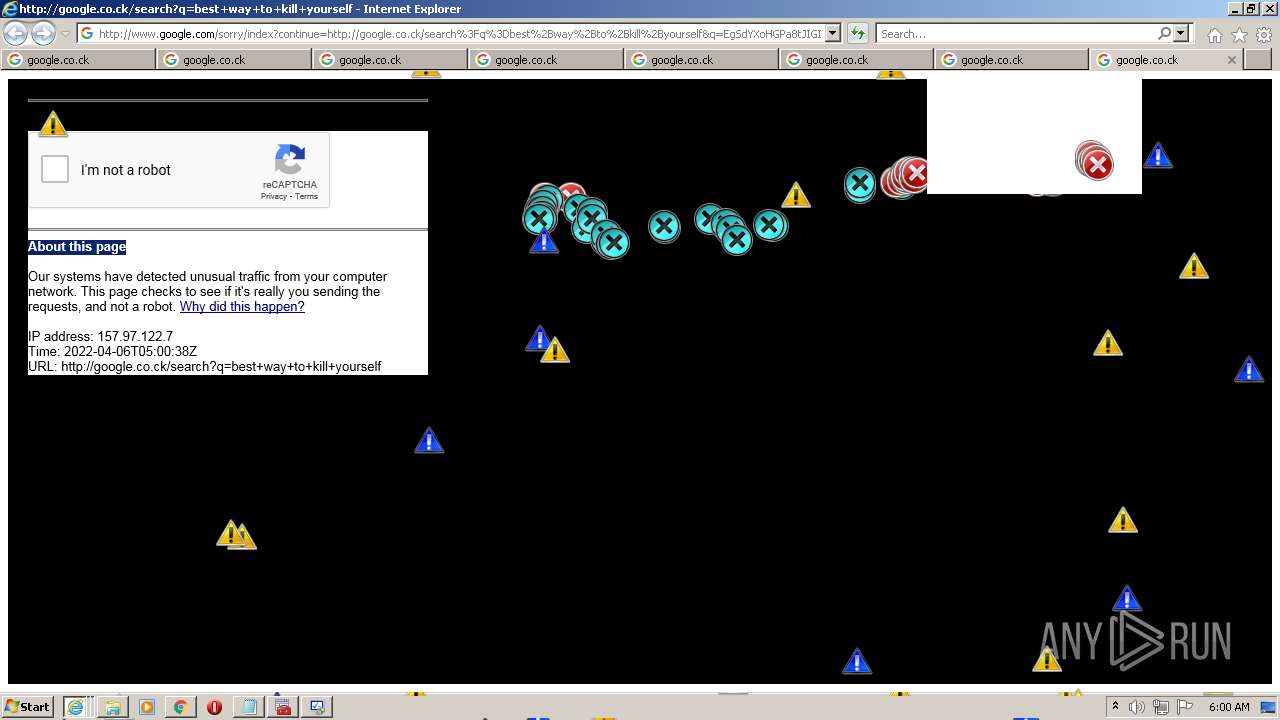1280x720 pixels.
Task: Click the blue alert icon nearest the page text
Action: pos(429,440)
